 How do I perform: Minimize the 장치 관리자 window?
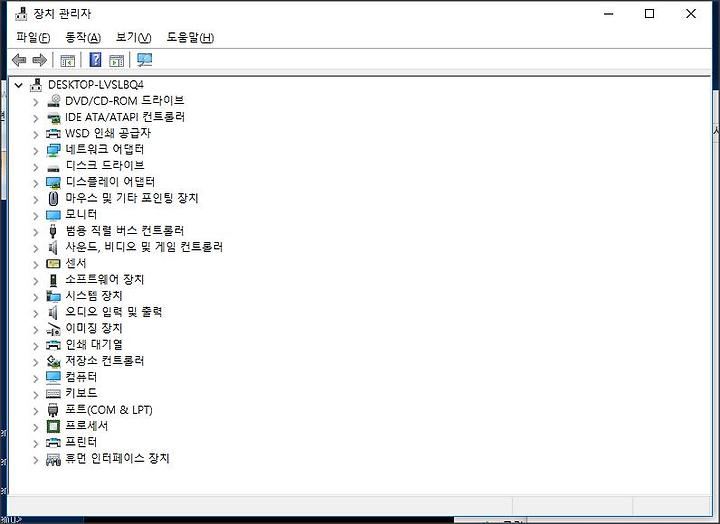(609, 14)
